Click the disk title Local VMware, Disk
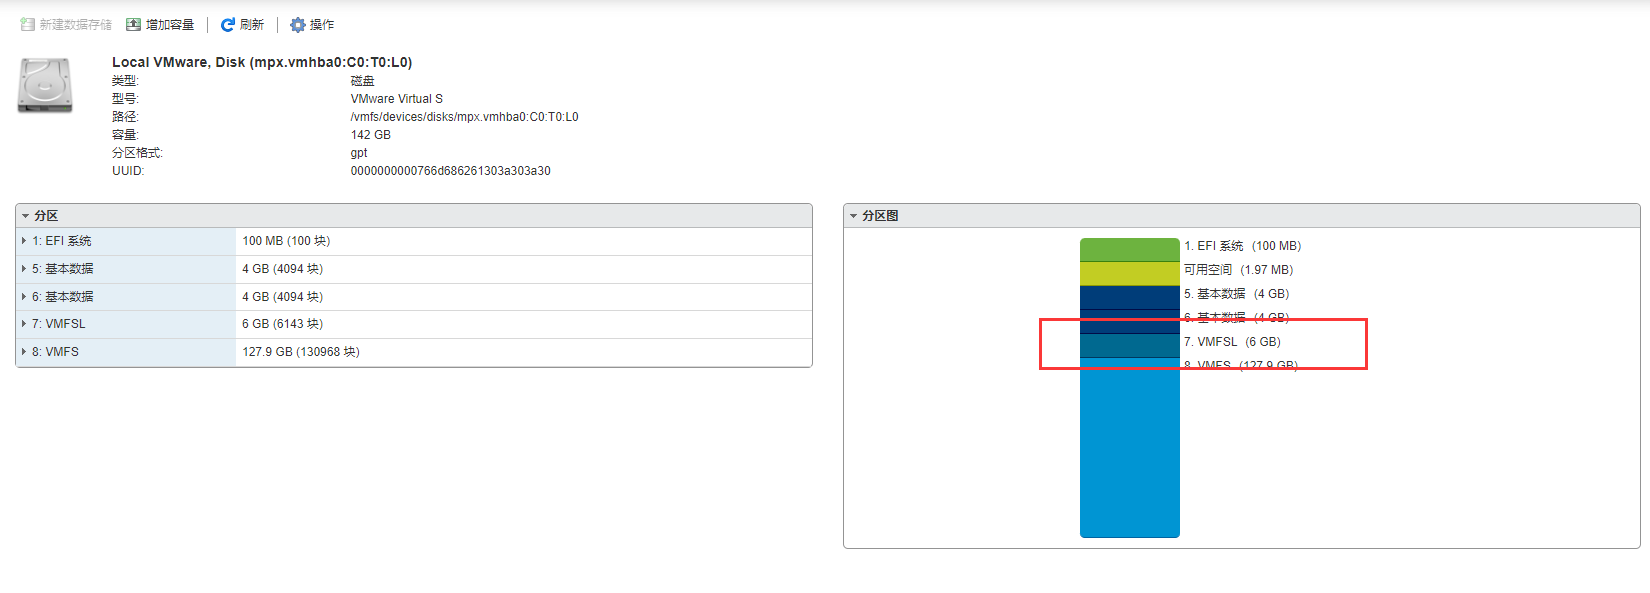The width and height of the screenshot is (1650, 593). coord(262,62)
